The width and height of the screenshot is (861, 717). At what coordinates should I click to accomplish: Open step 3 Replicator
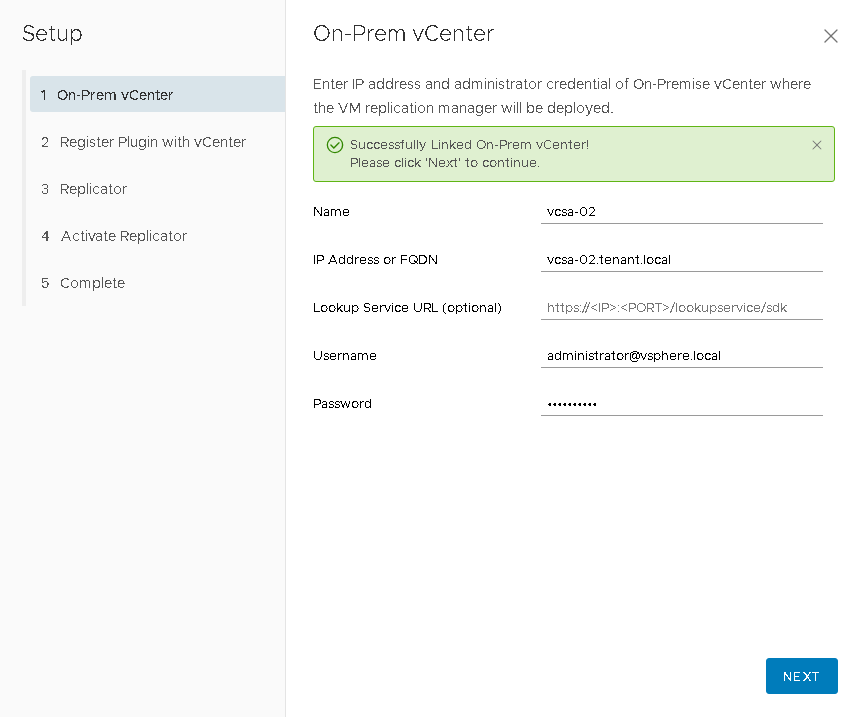pyautogui.click(x=93, y=189)
